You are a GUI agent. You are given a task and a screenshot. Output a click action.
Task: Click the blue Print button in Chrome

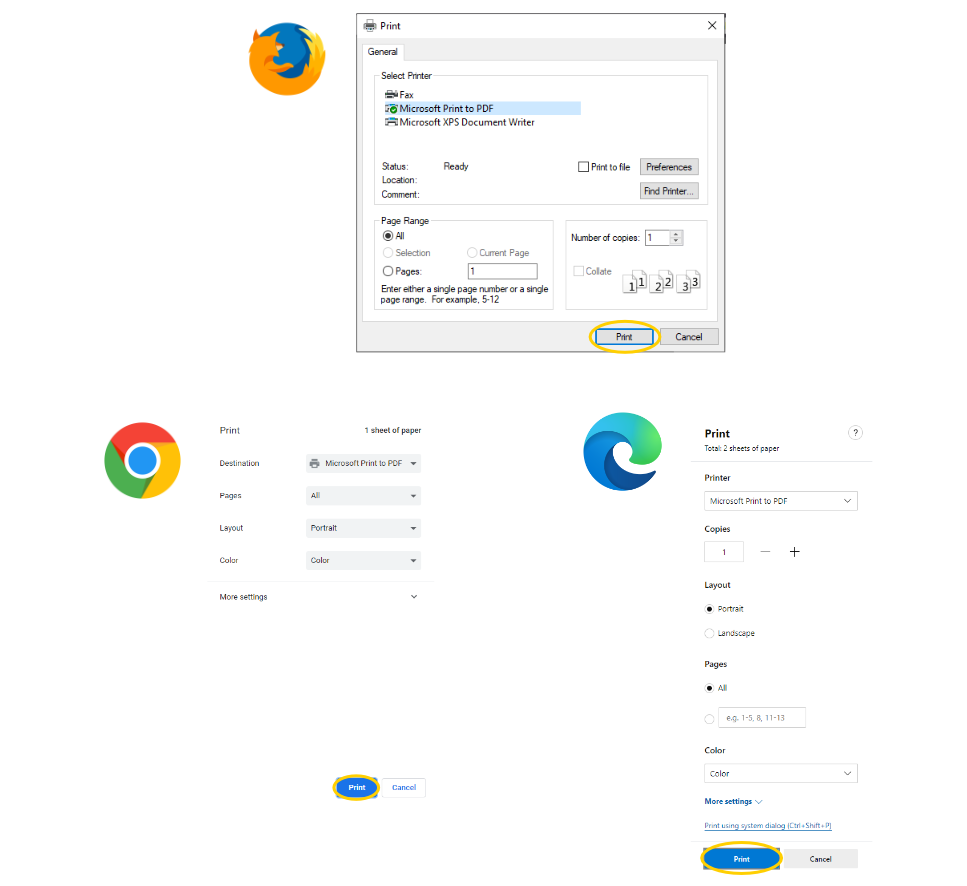pyautogui.click(x=356, y=787)
